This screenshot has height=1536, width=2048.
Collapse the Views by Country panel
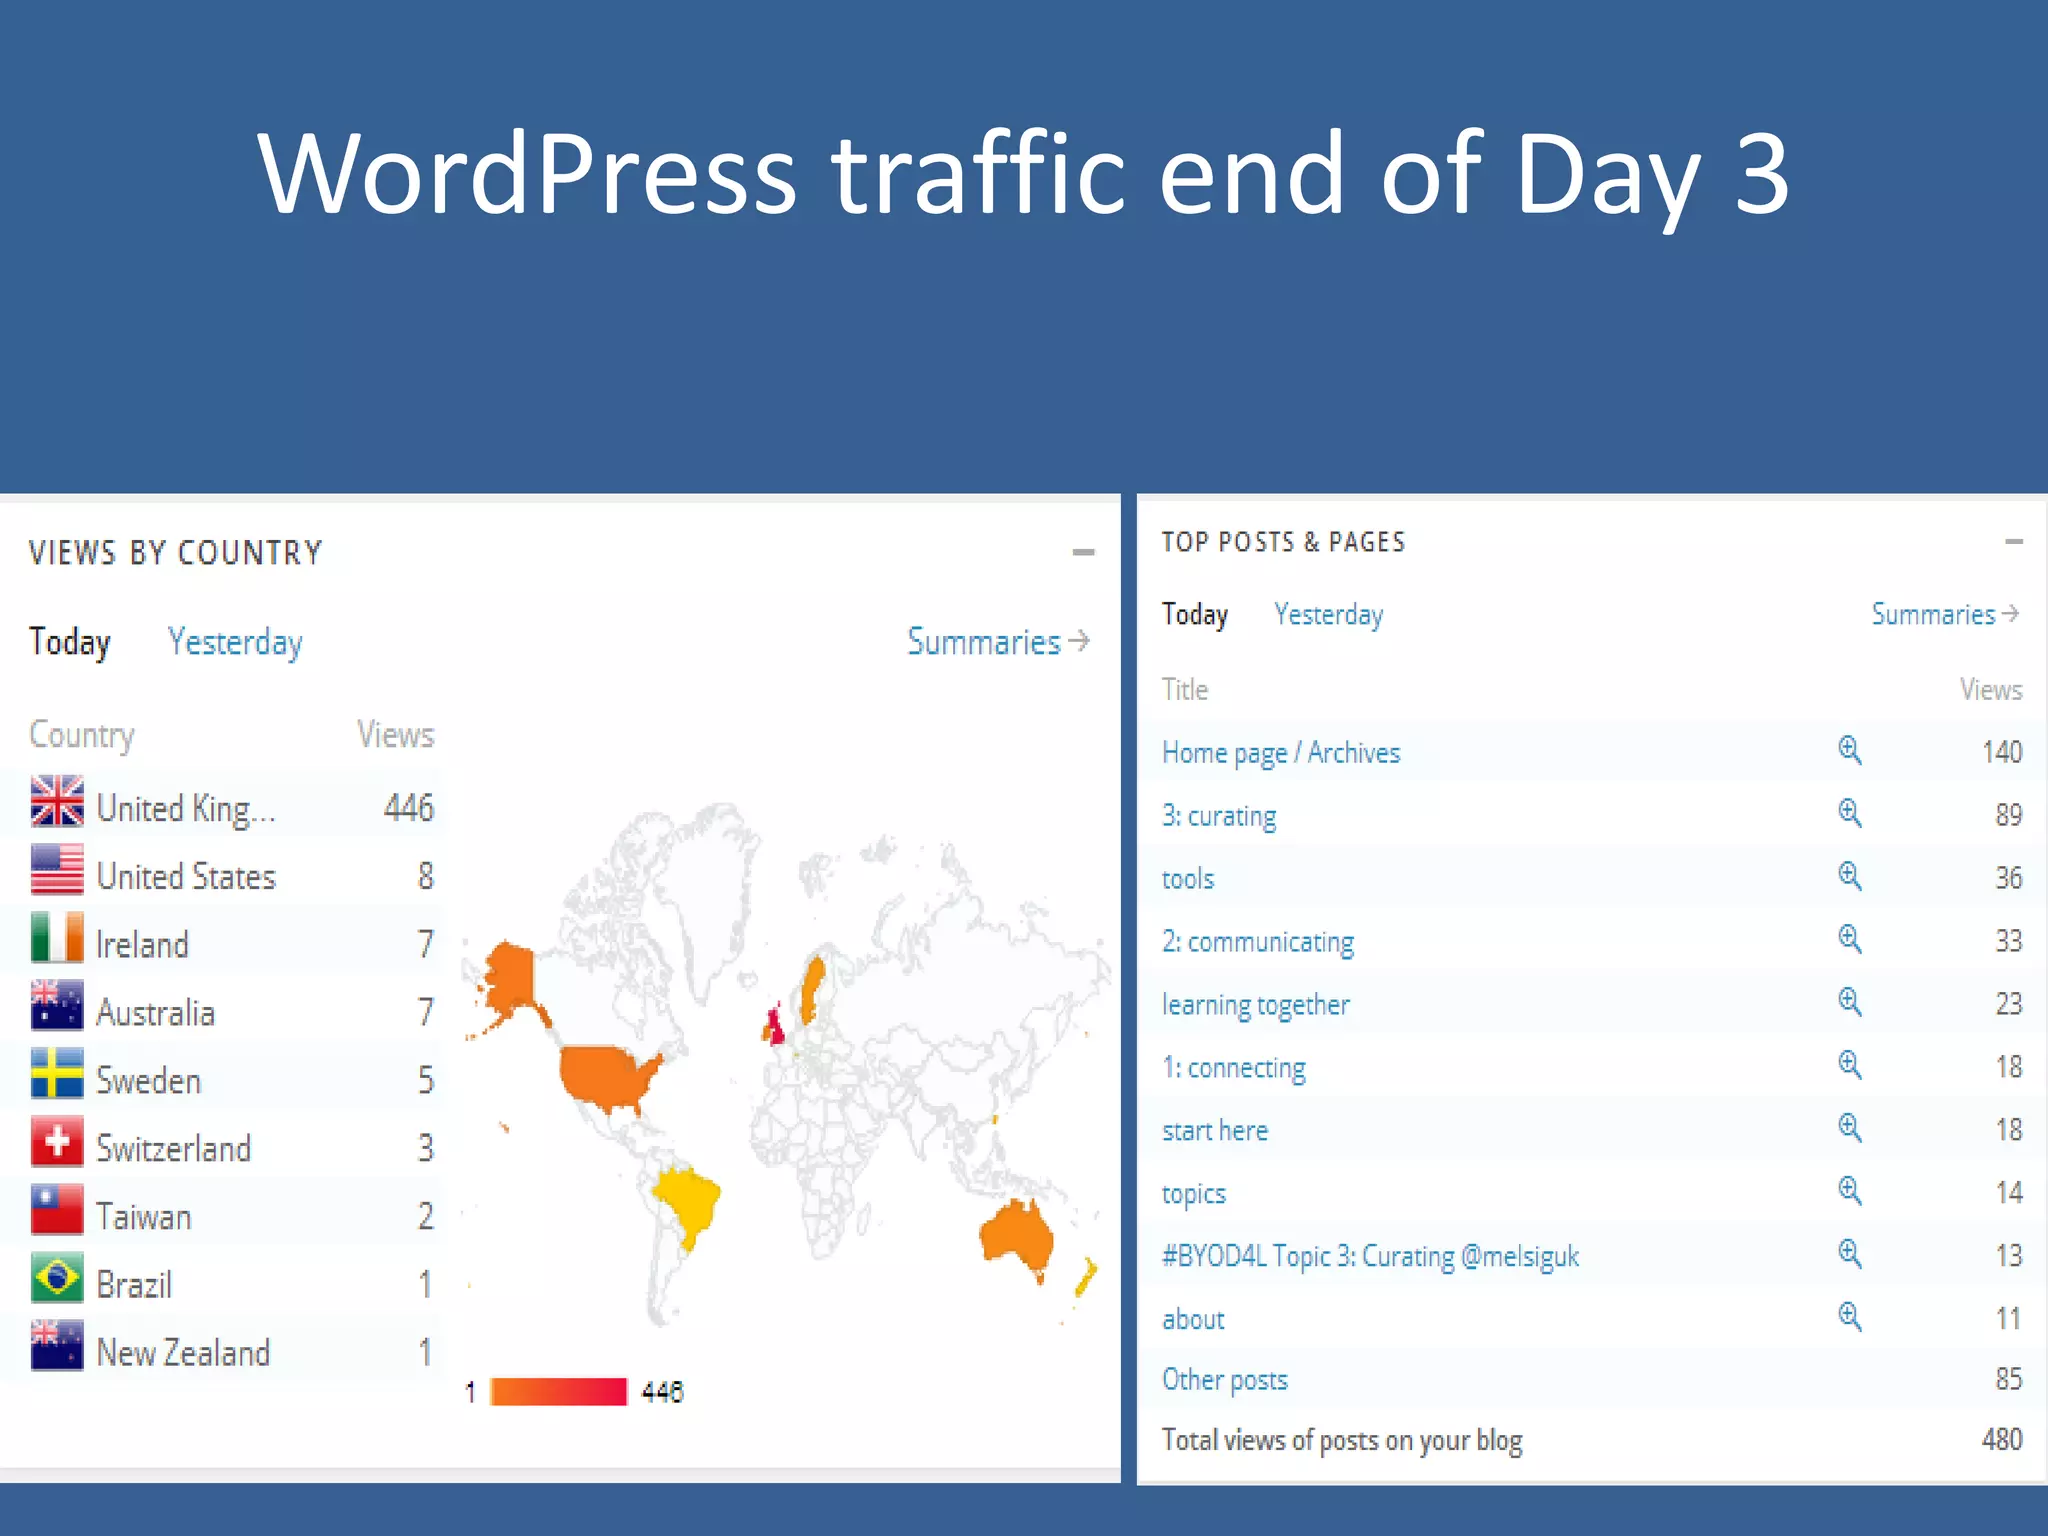coord(1083,552)
